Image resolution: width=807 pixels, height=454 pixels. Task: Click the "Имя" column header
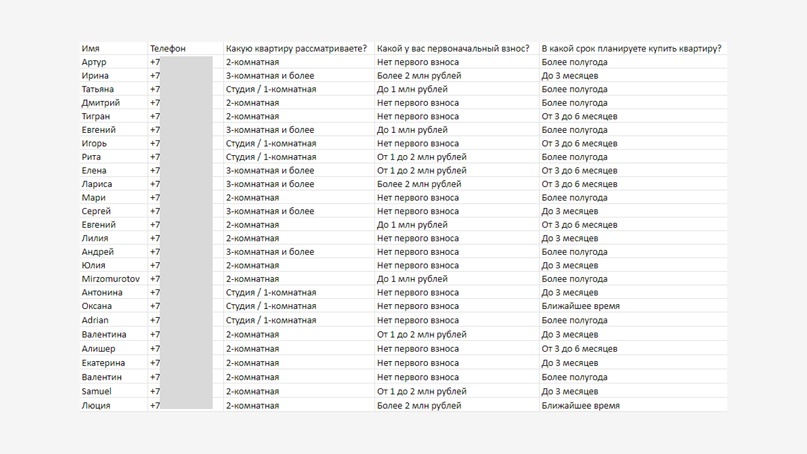pyautogui.click(x=91, y=48)
